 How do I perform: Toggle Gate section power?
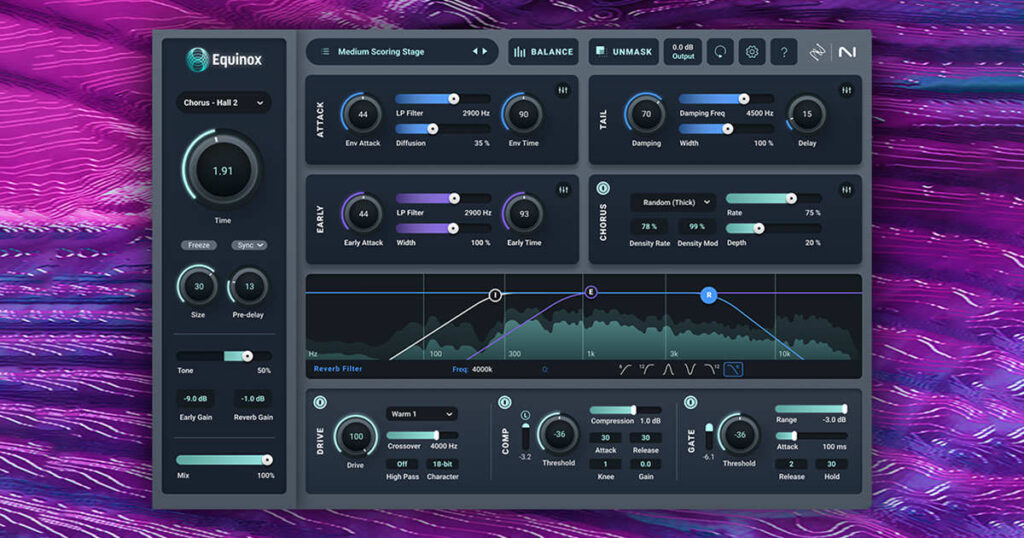tap(690, 402)
